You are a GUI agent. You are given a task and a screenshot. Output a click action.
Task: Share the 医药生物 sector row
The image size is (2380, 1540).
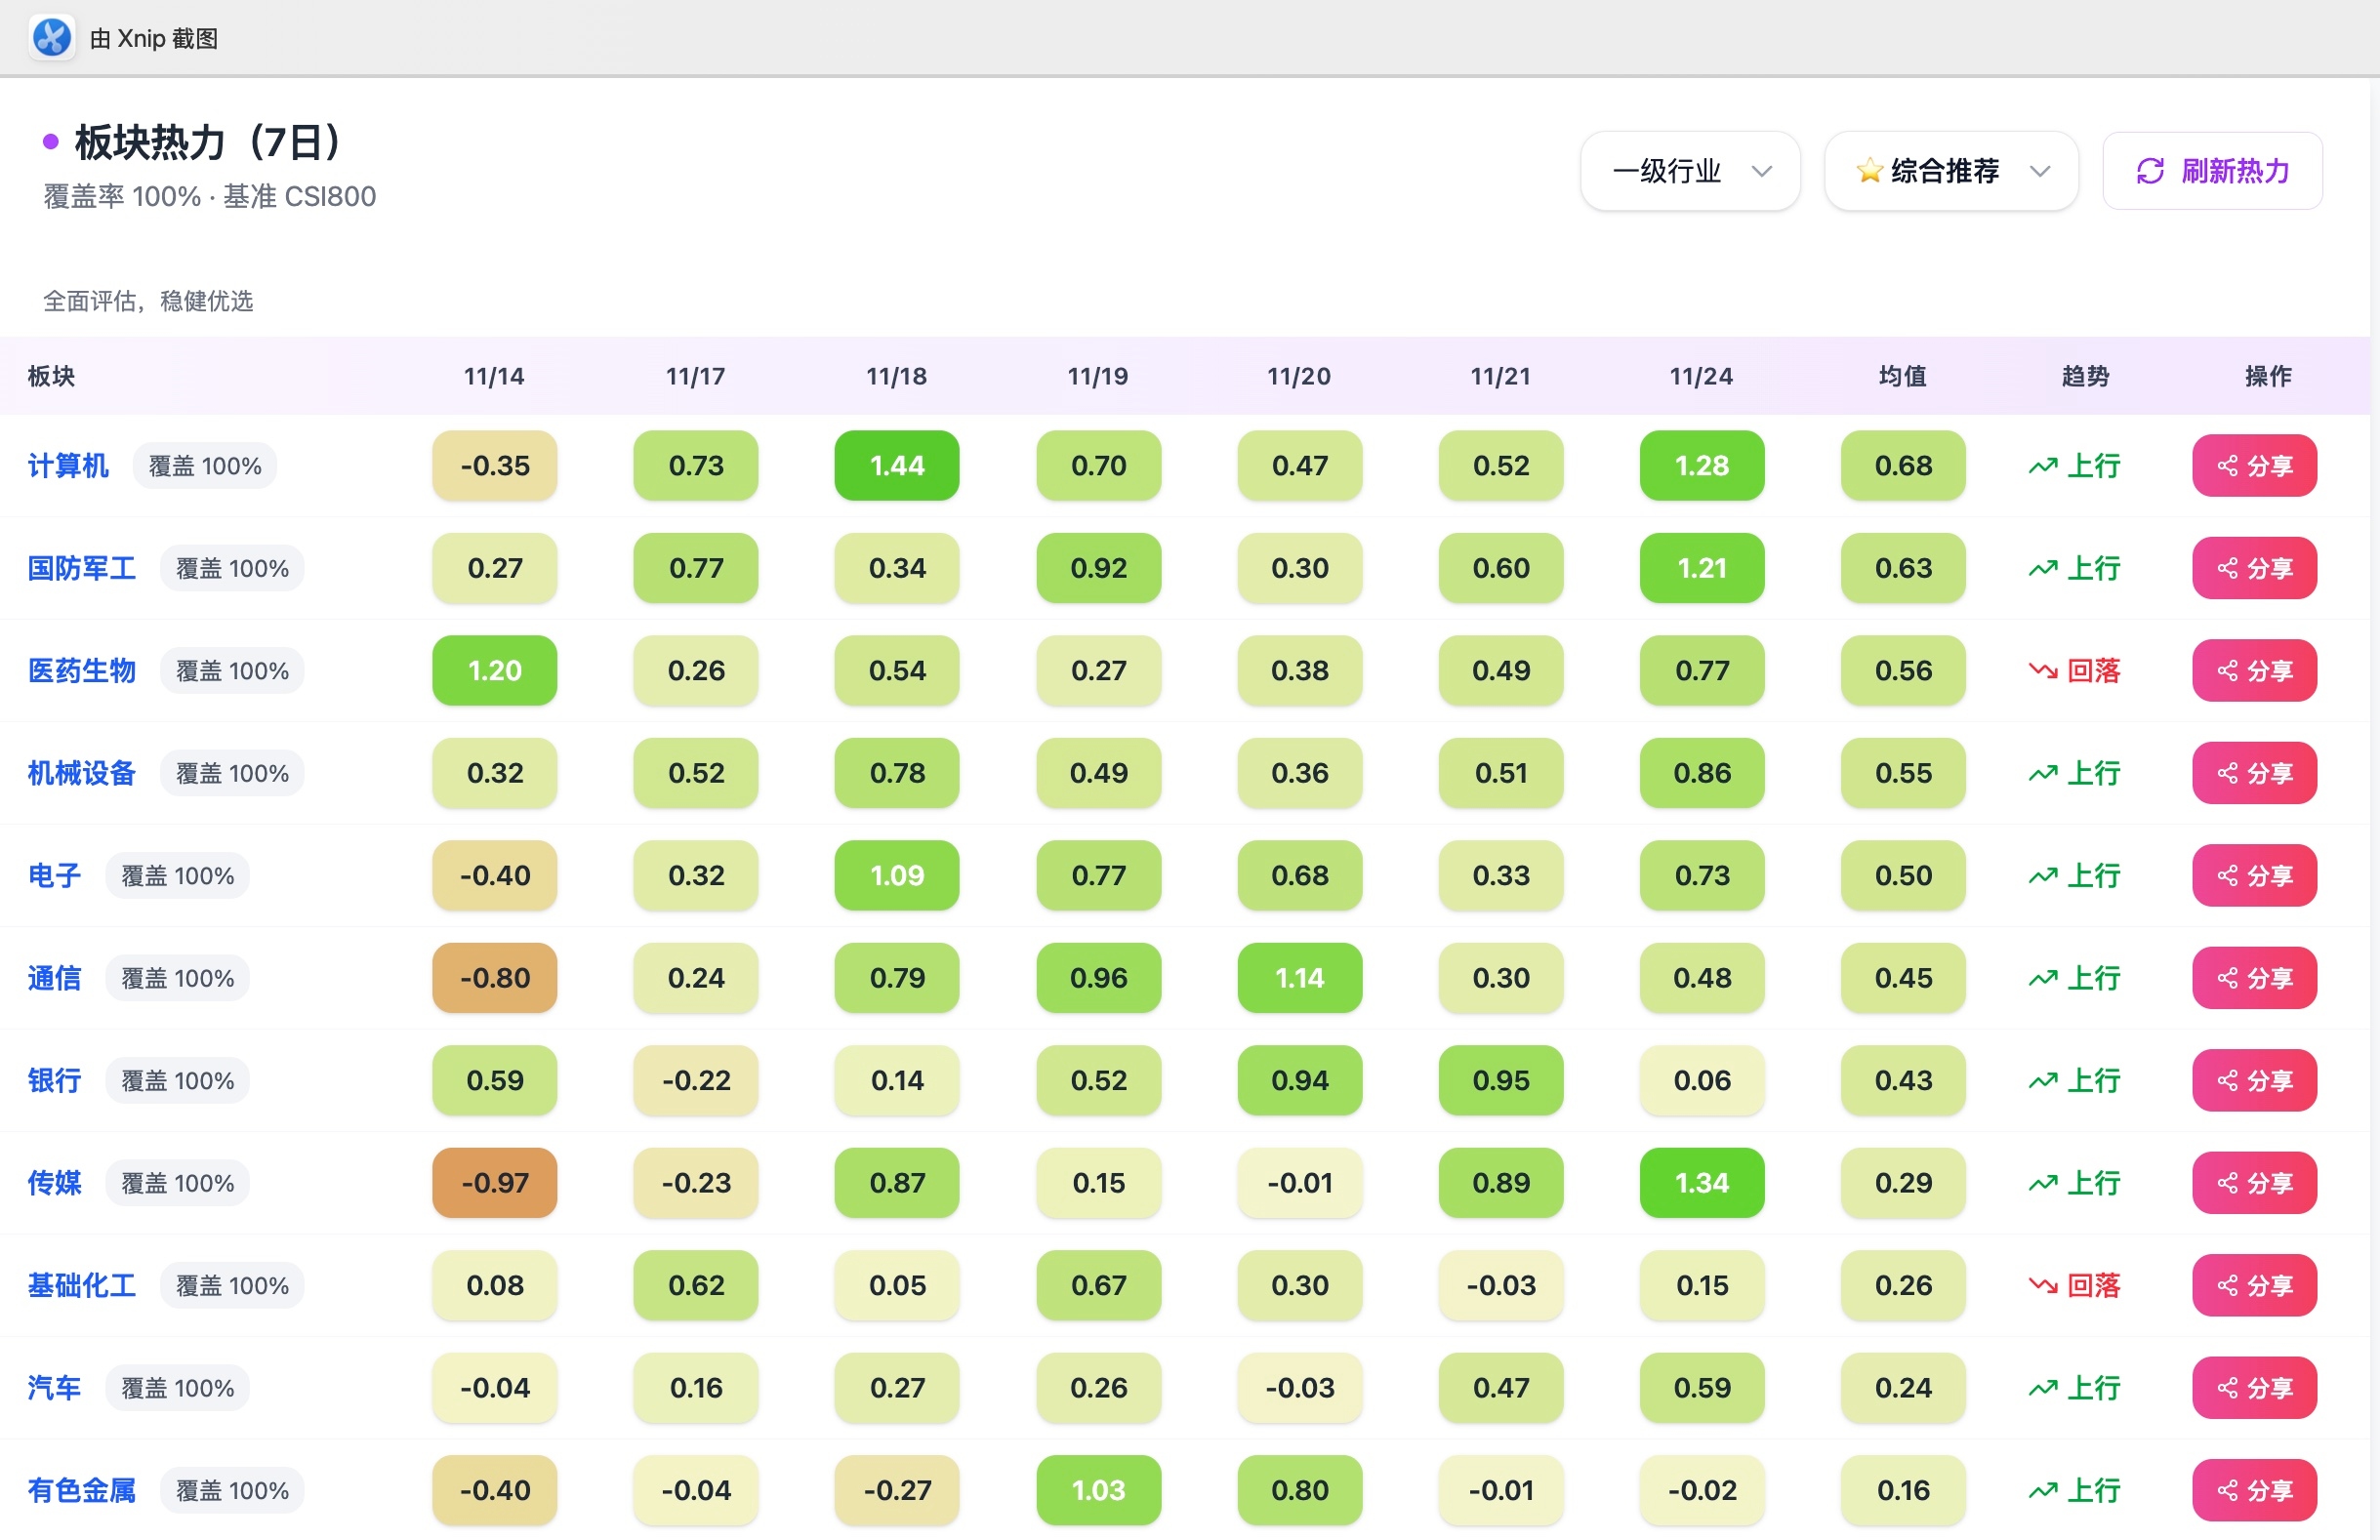pos(2254,671)
